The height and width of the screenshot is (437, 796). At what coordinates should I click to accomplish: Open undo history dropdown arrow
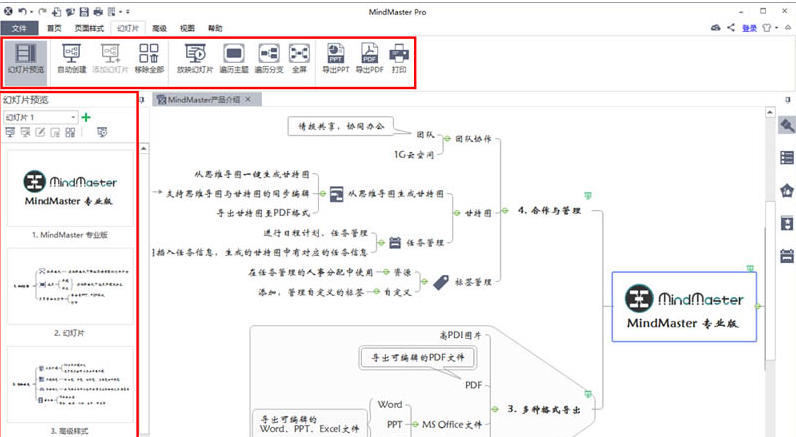coord(31,12)
